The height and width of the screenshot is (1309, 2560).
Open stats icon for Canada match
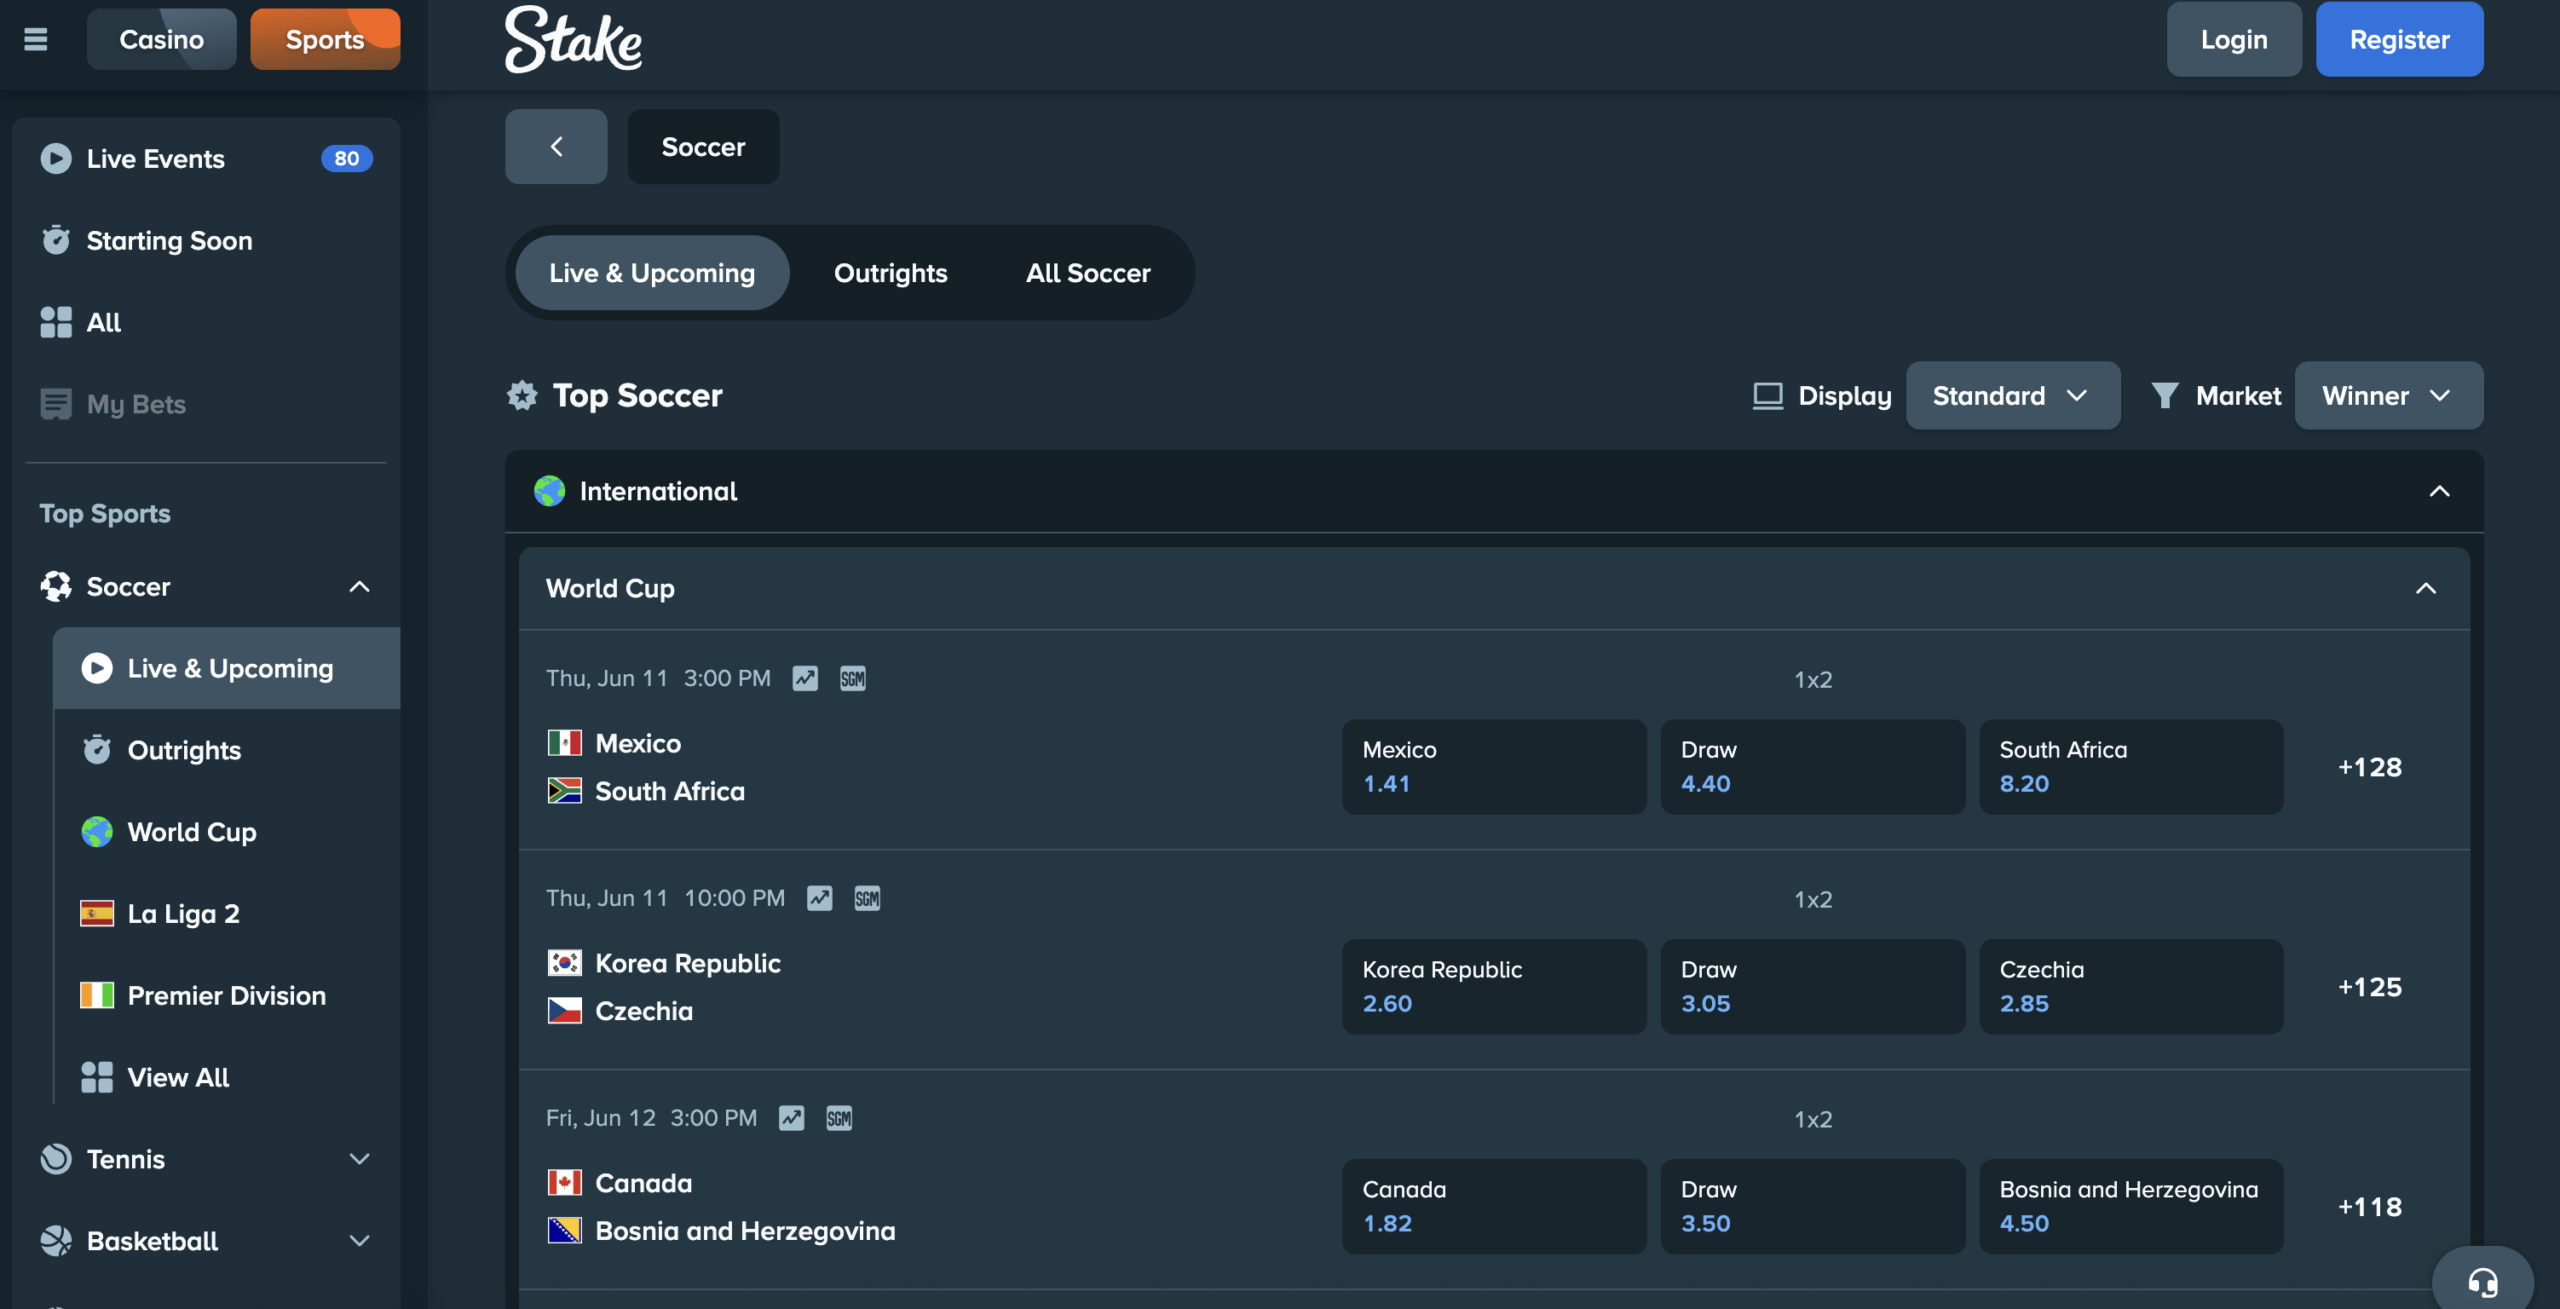792,1118
